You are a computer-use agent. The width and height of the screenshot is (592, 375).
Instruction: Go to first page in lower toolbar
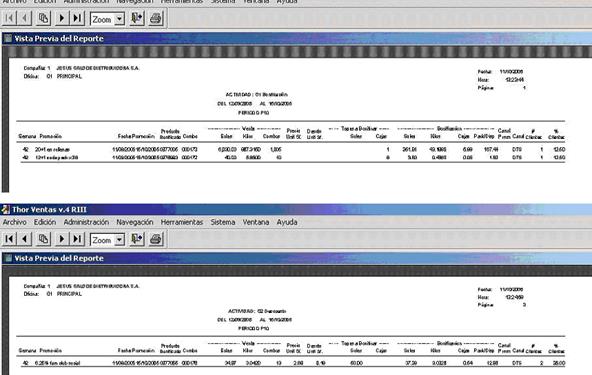pyautogui.click(x=9, y=239)
